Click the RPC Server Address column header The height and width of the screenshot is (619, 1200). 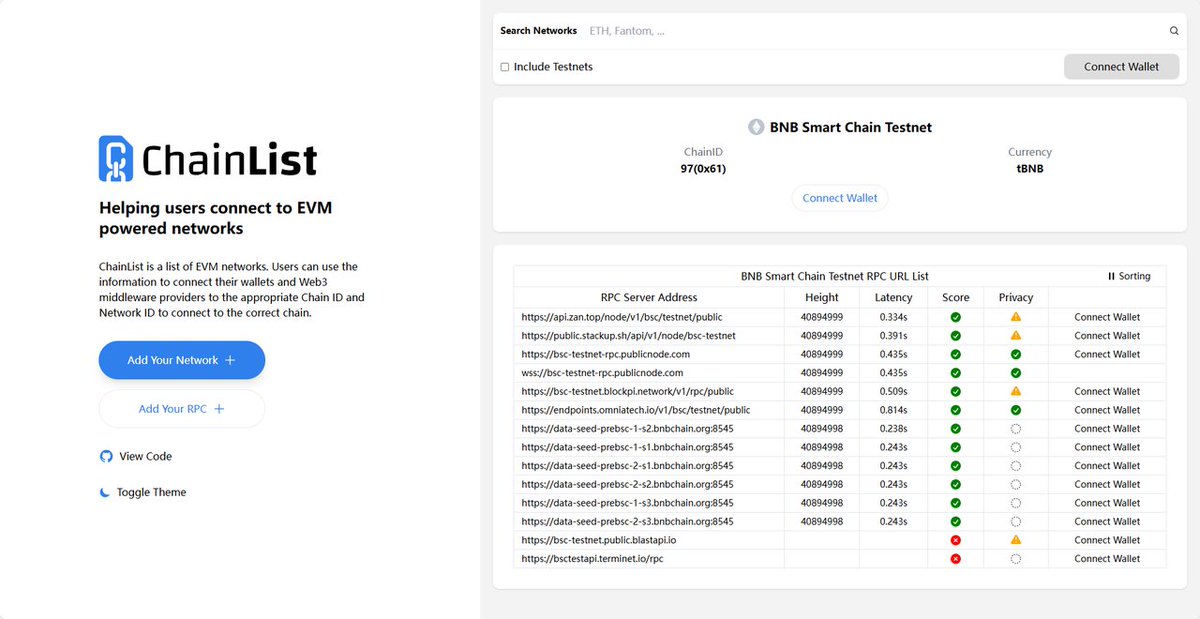[649, 297]
